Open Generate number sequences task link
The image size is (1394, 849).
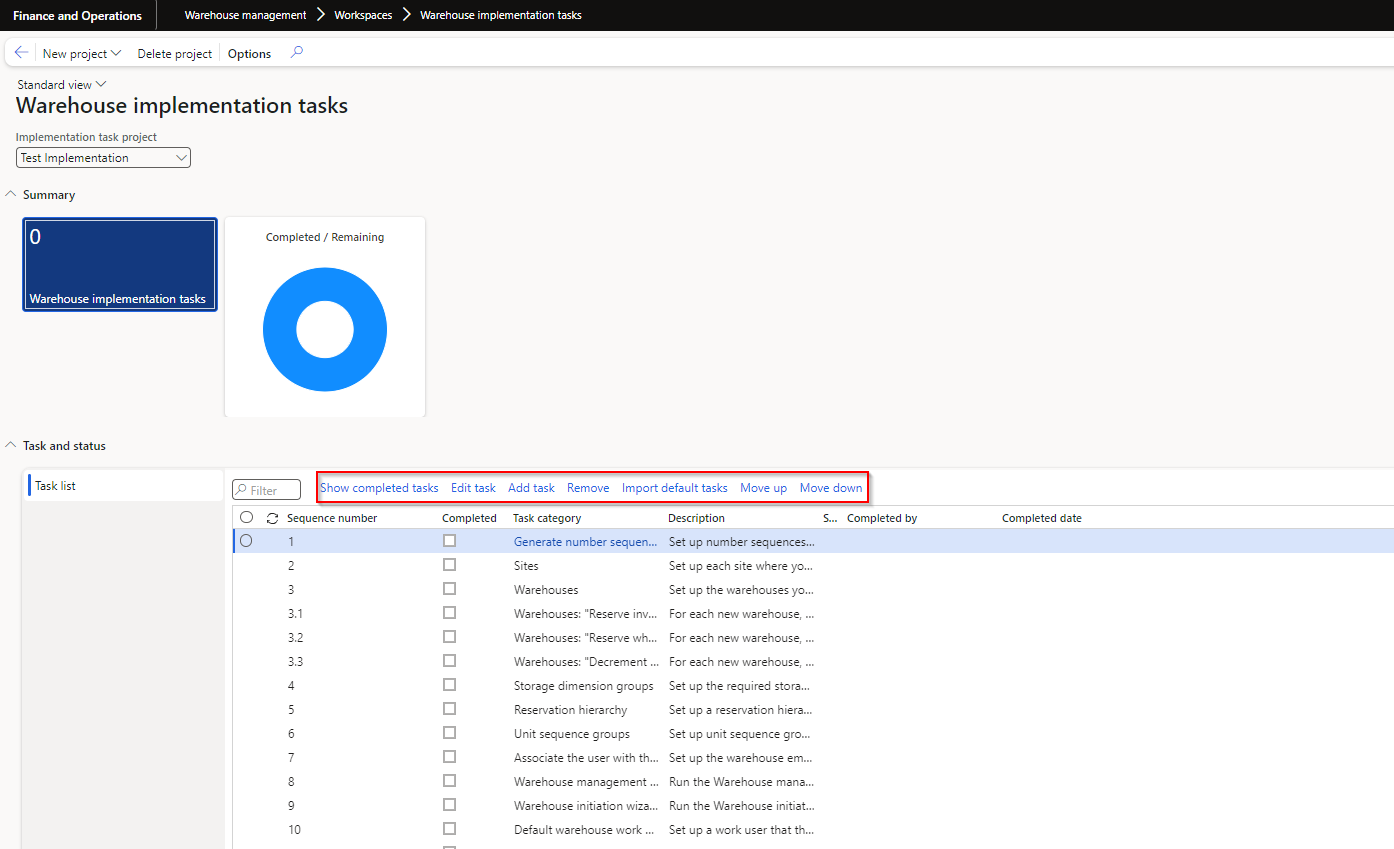point(586,541)
